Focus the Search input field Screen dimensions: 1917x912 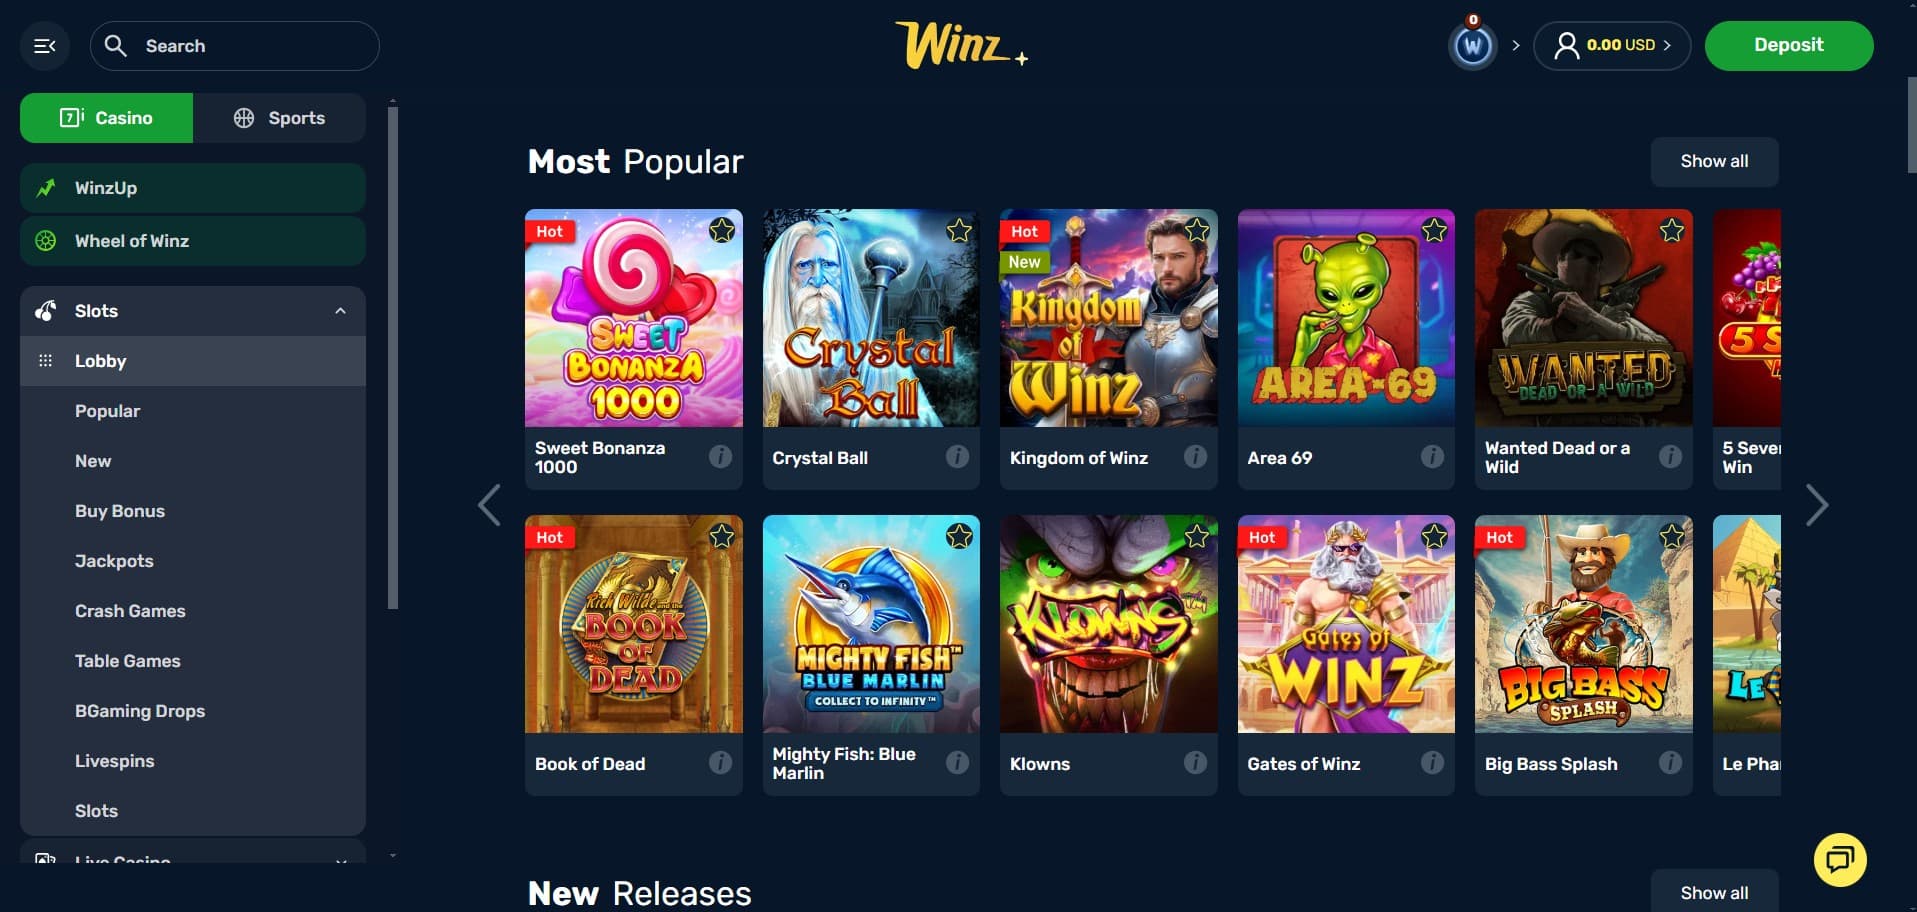235,46
